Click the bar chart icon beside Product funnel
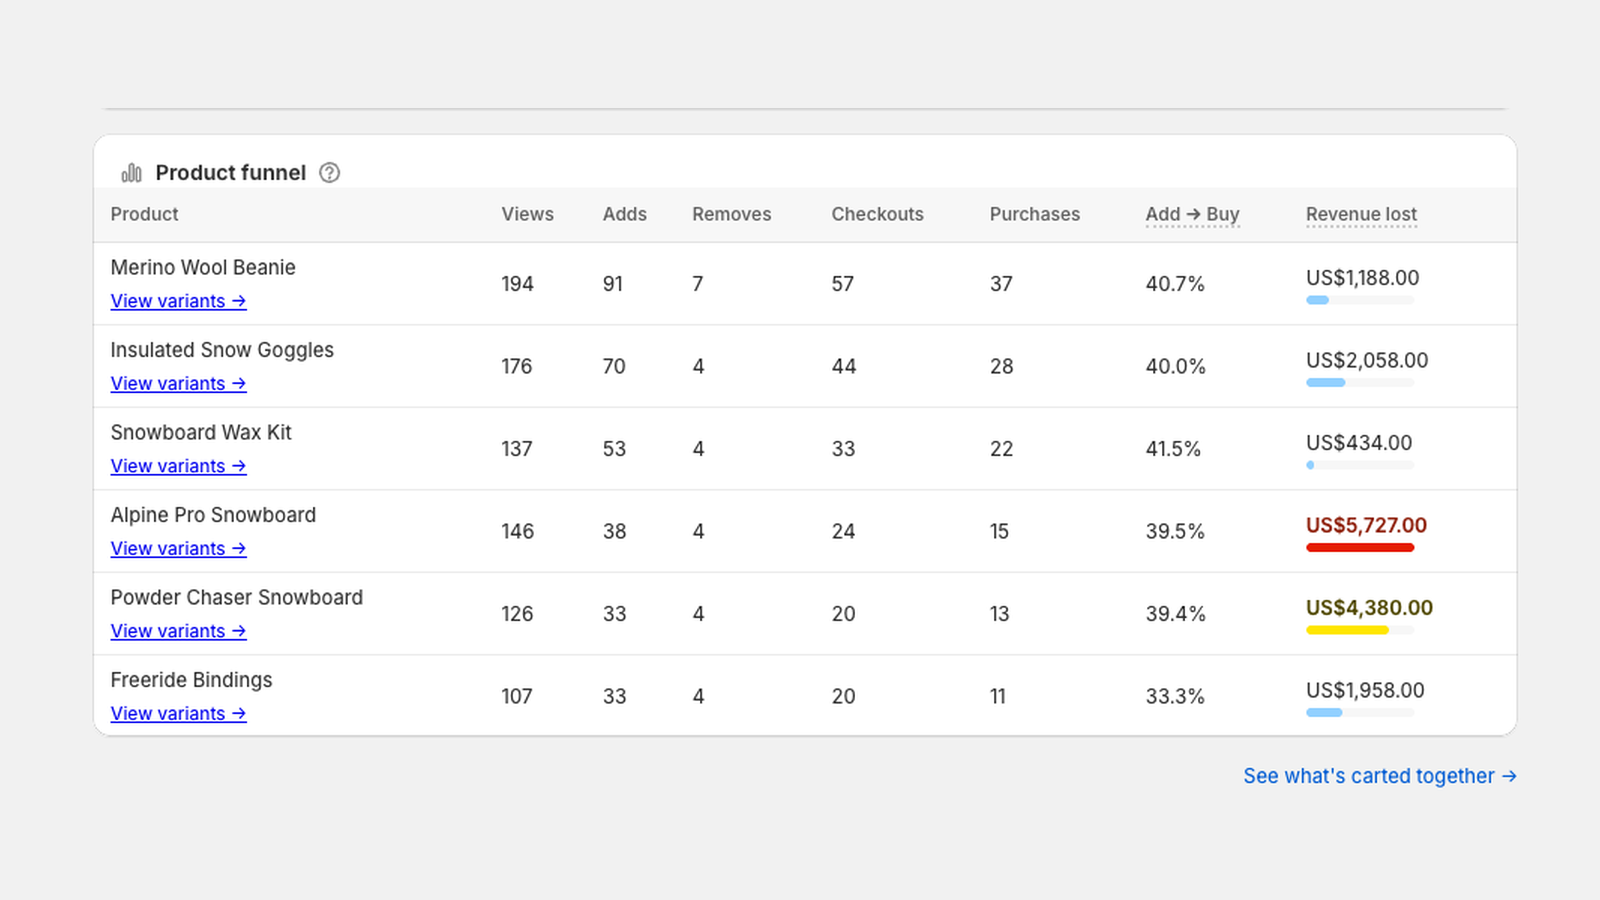Screen dimensions: 1600x900 (x=132, y=173)
